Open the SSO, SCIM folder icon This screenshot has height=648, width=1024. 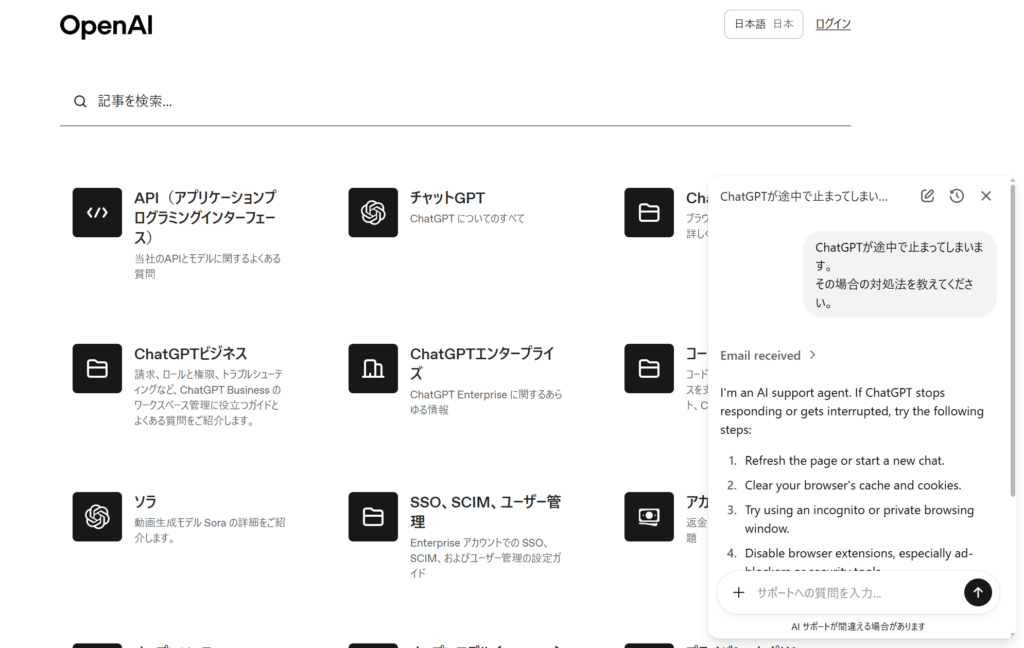[x=373, y=516]
